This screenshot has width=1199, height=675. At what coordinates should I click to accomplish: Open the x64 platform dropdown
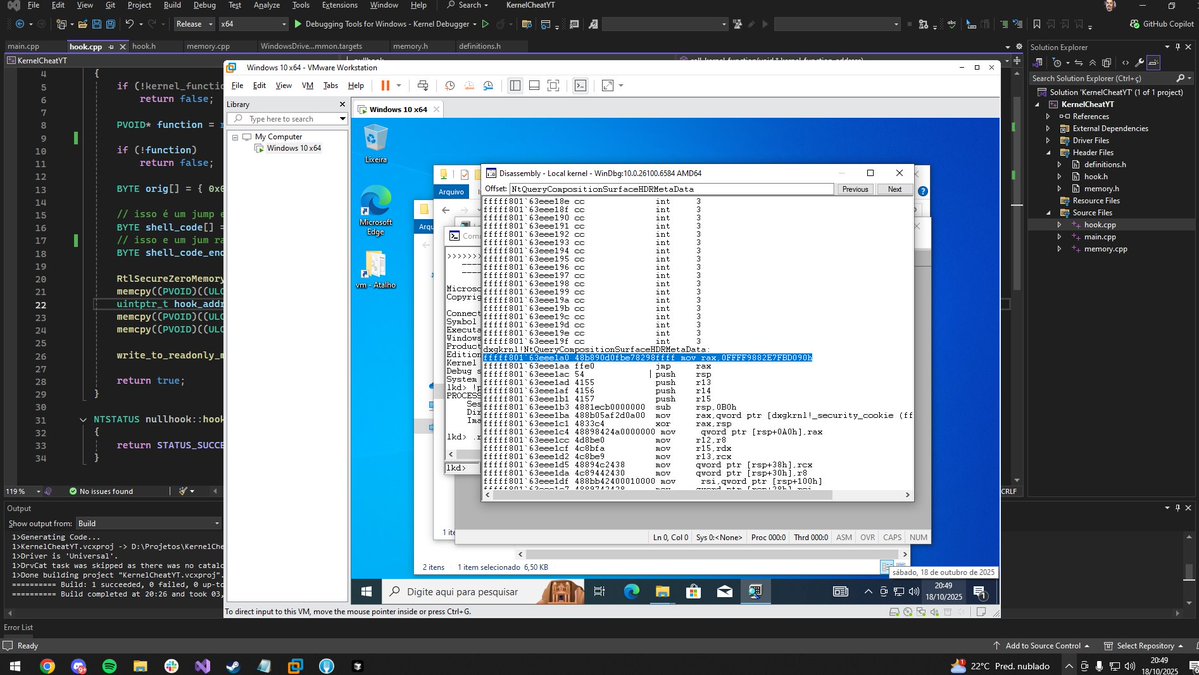253,24
